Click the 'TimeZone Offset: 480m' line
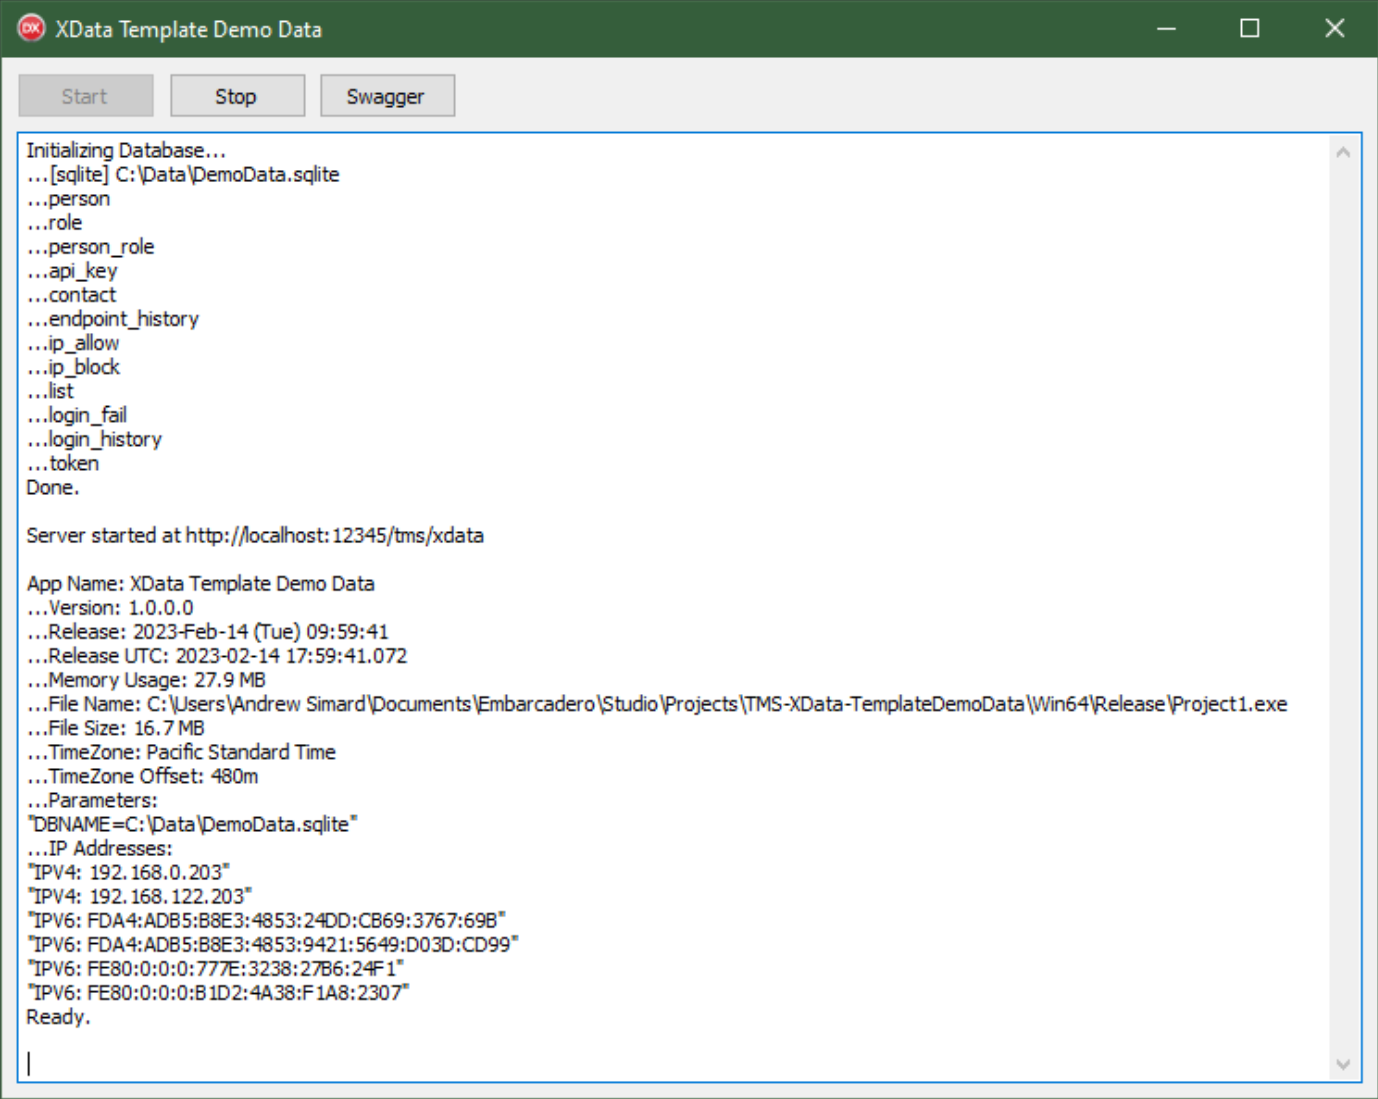Viewport: 1378px width, 1099px height. pos(142,776)
